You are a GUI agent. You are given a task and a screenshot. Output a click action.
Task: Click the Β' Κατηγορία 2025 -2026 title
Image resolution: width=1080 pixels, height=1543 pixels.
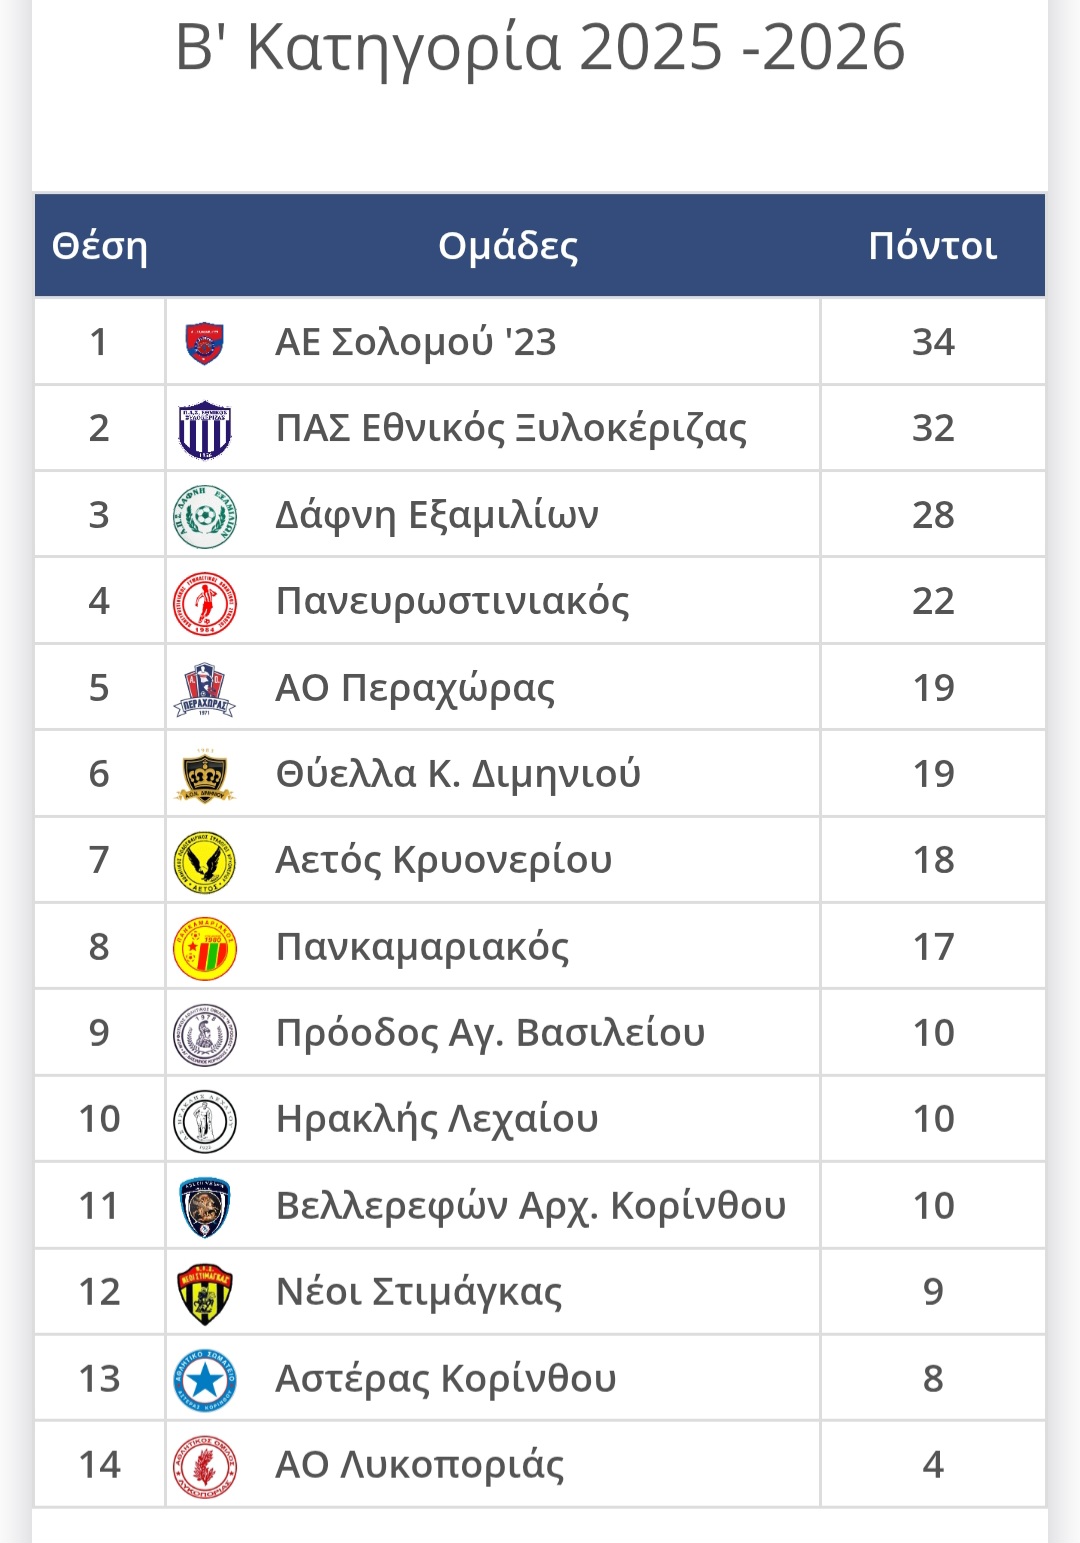(540, 48)
